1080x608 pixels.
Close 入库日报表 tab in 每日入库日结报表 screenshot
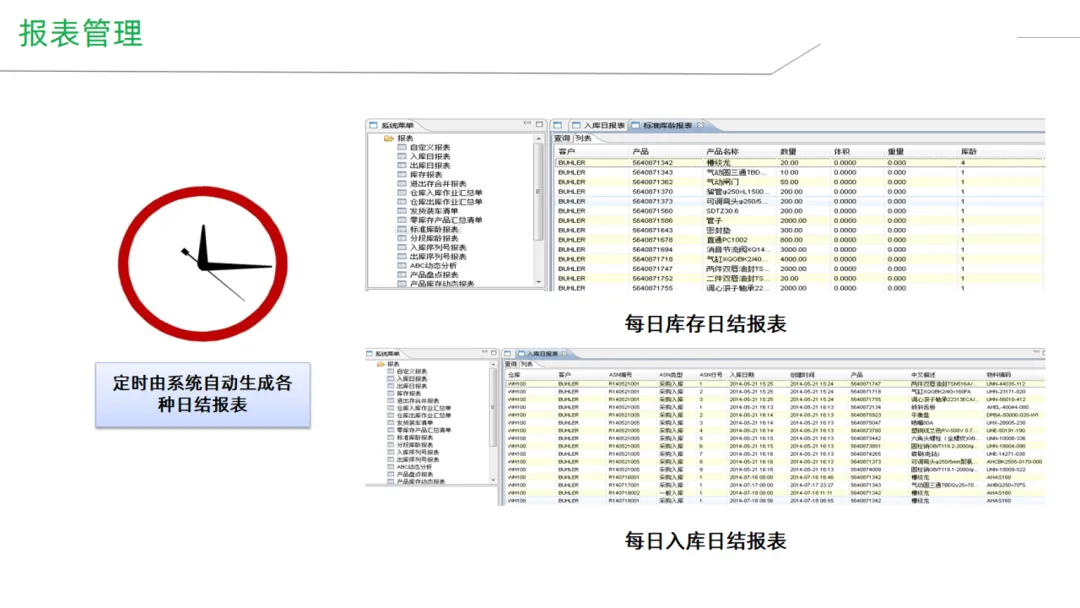pos(564,354)
